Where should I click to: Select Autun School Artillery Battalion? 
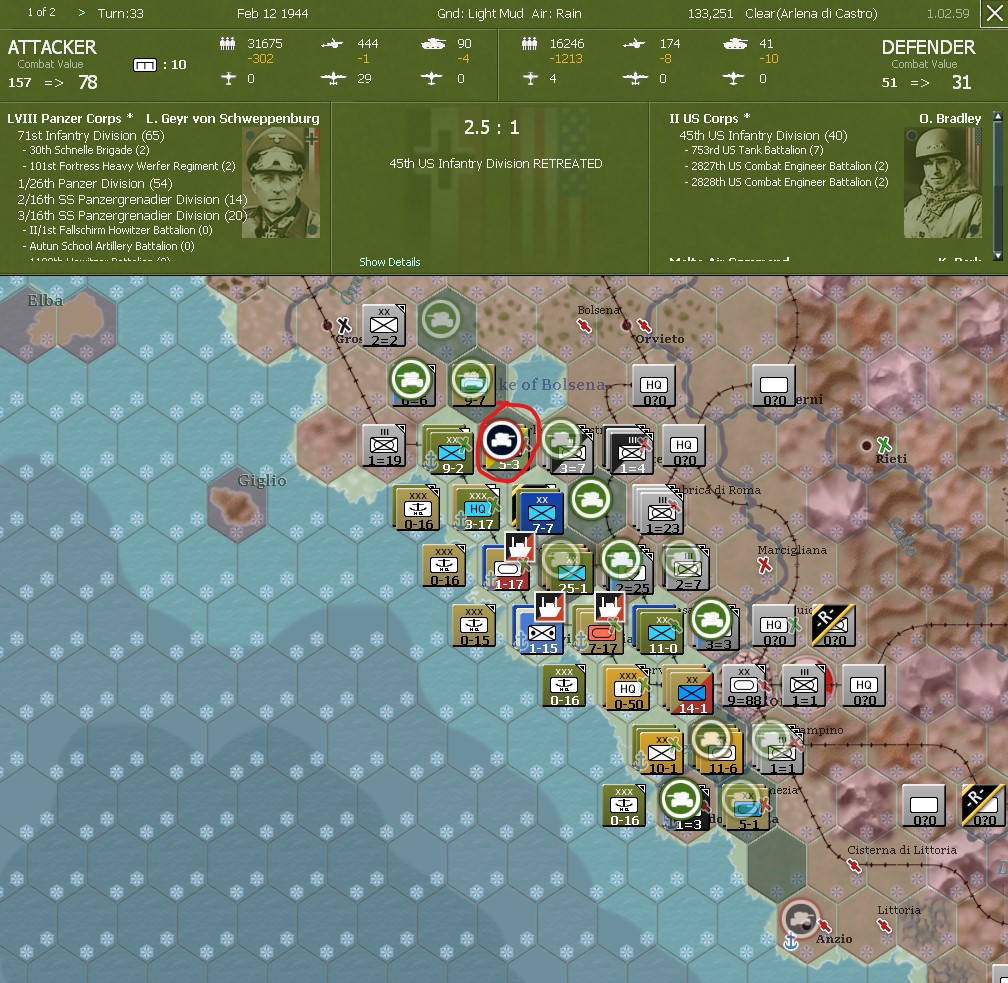point(109,246)
